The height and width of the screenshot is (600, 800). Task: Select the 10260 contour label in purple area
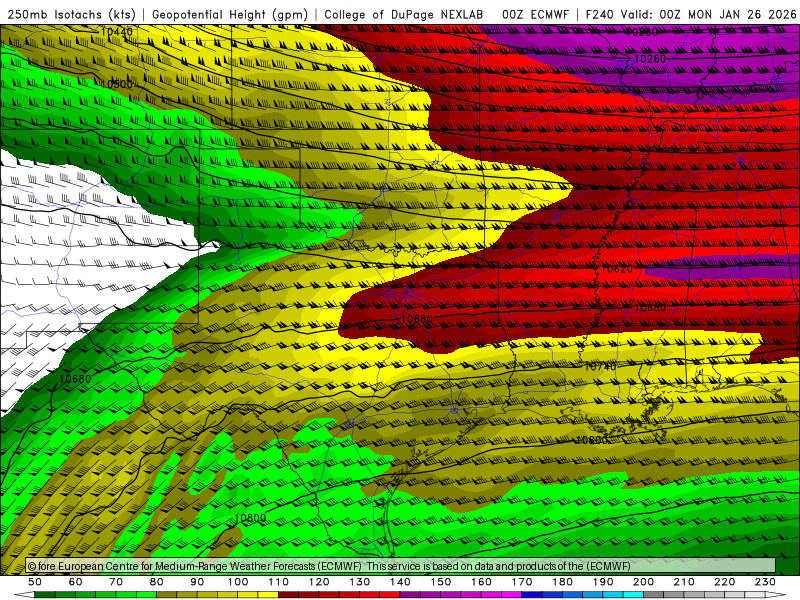pyautogui.click(x=650, y=59)
